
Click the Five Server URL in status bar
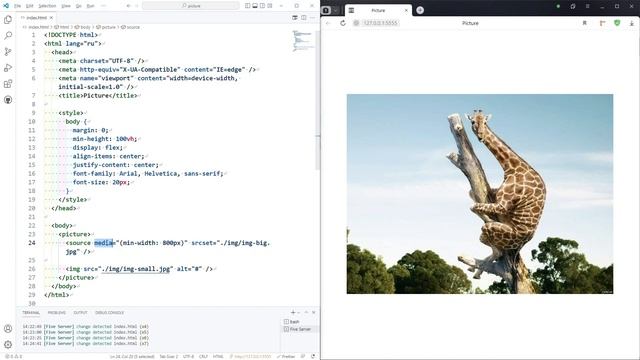(x=250, y=356)
